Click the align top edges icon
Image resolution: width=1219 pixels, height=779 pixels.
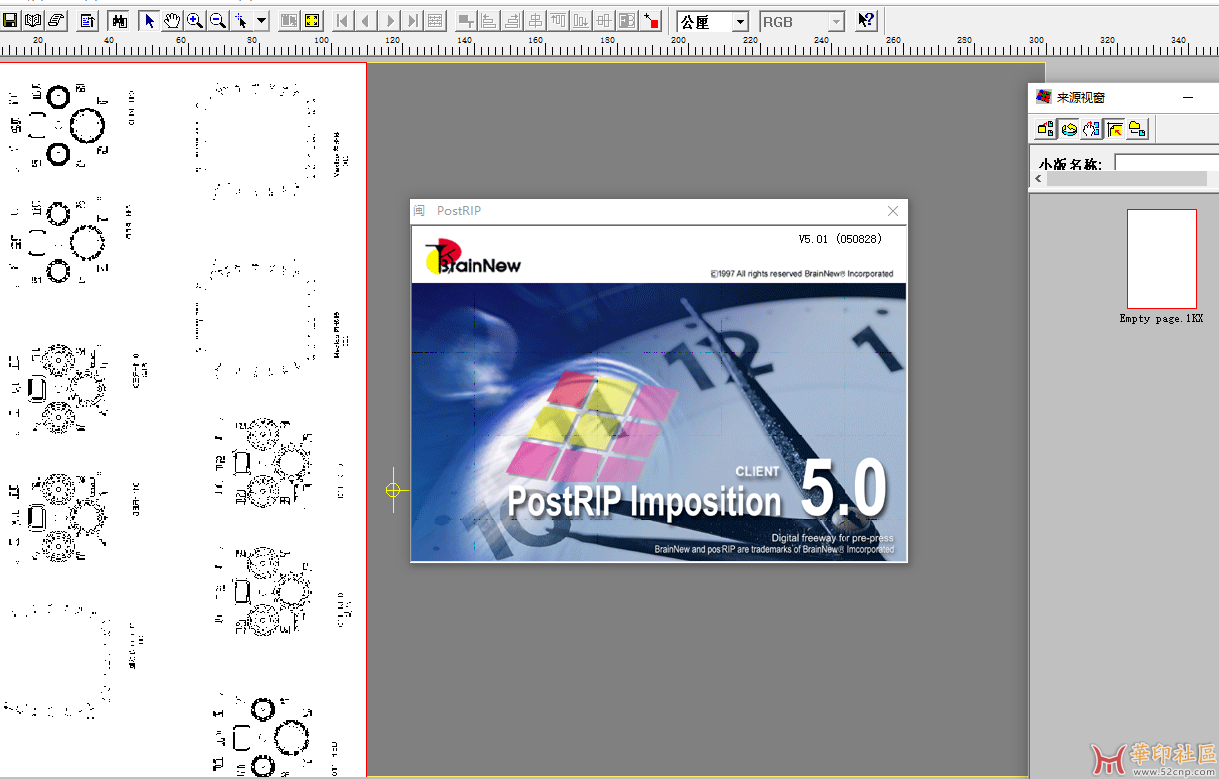pos(559,20)
